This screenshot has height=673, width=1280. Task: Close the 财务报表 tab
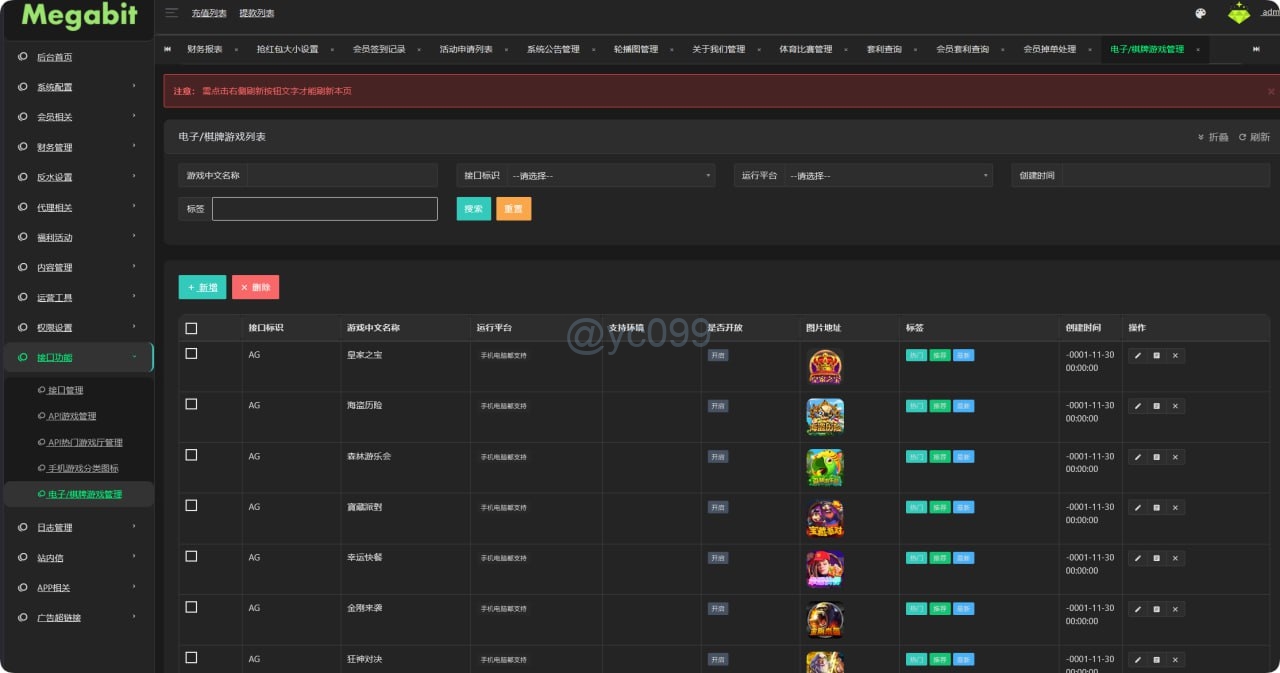[236, 49]
